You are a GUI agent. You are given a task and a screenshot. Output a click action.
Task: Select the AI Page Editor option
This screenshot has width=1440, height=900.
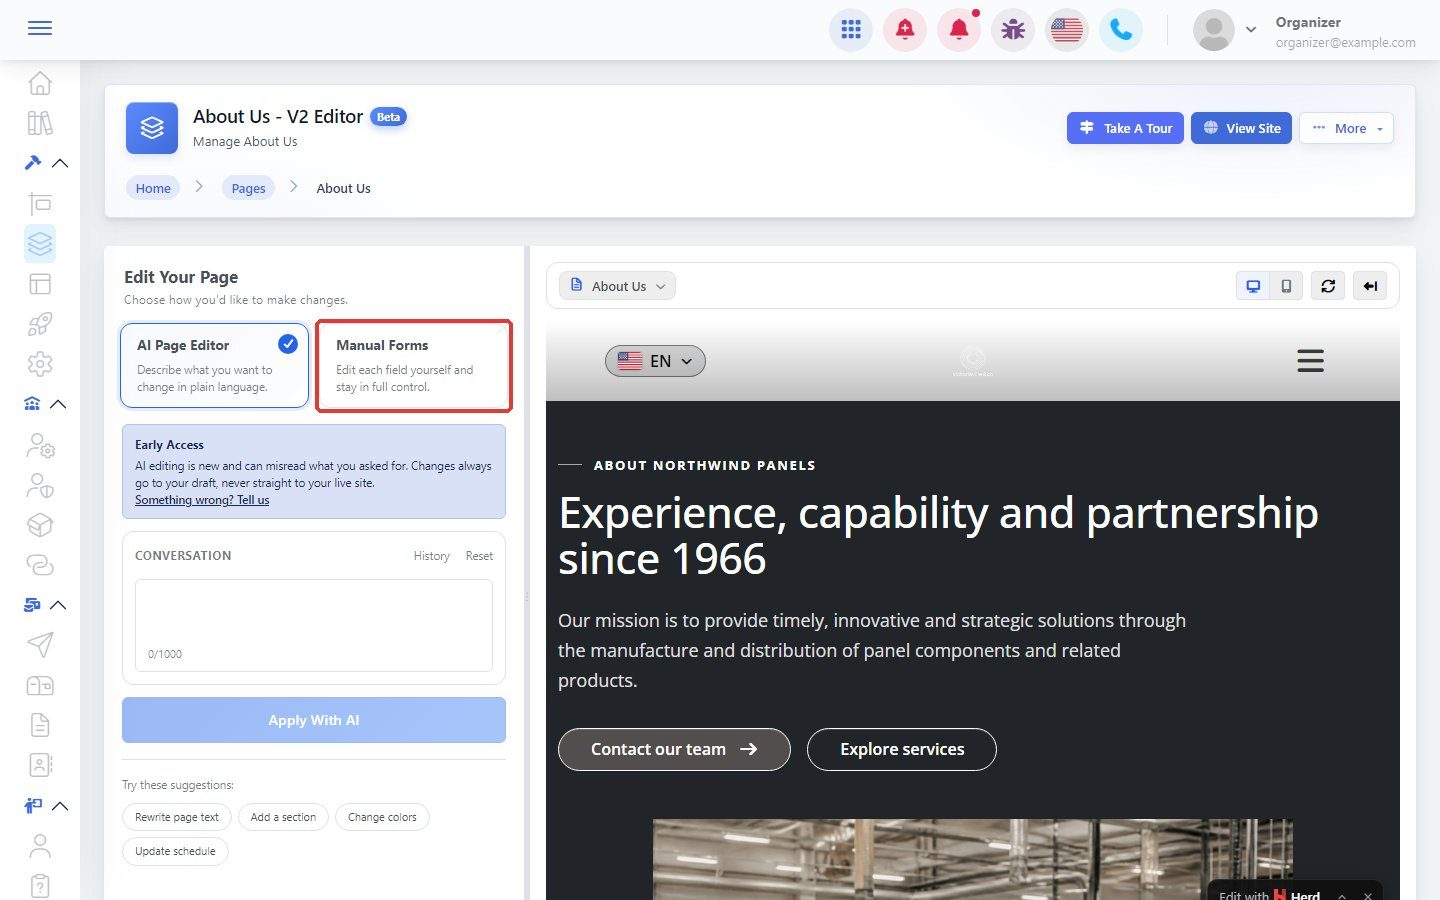(214, 365)
